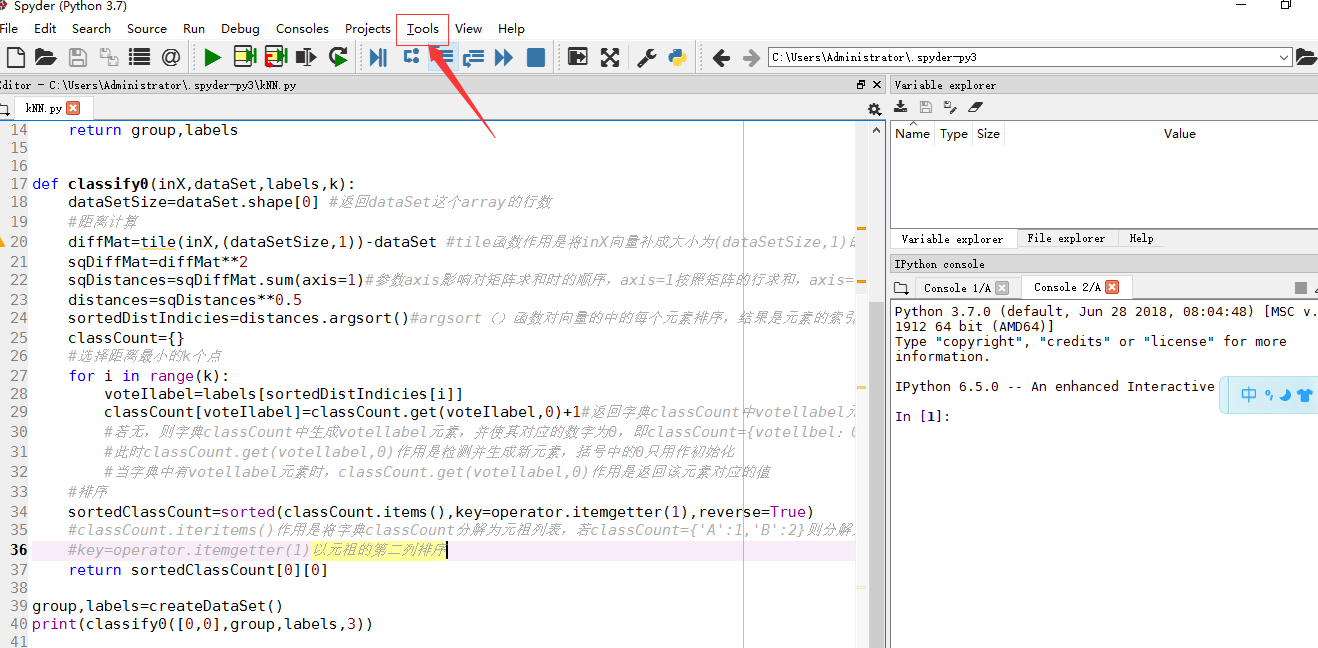
Task: Undock the Editor pane
Action: pyautogui.click(x=861, y=85)
